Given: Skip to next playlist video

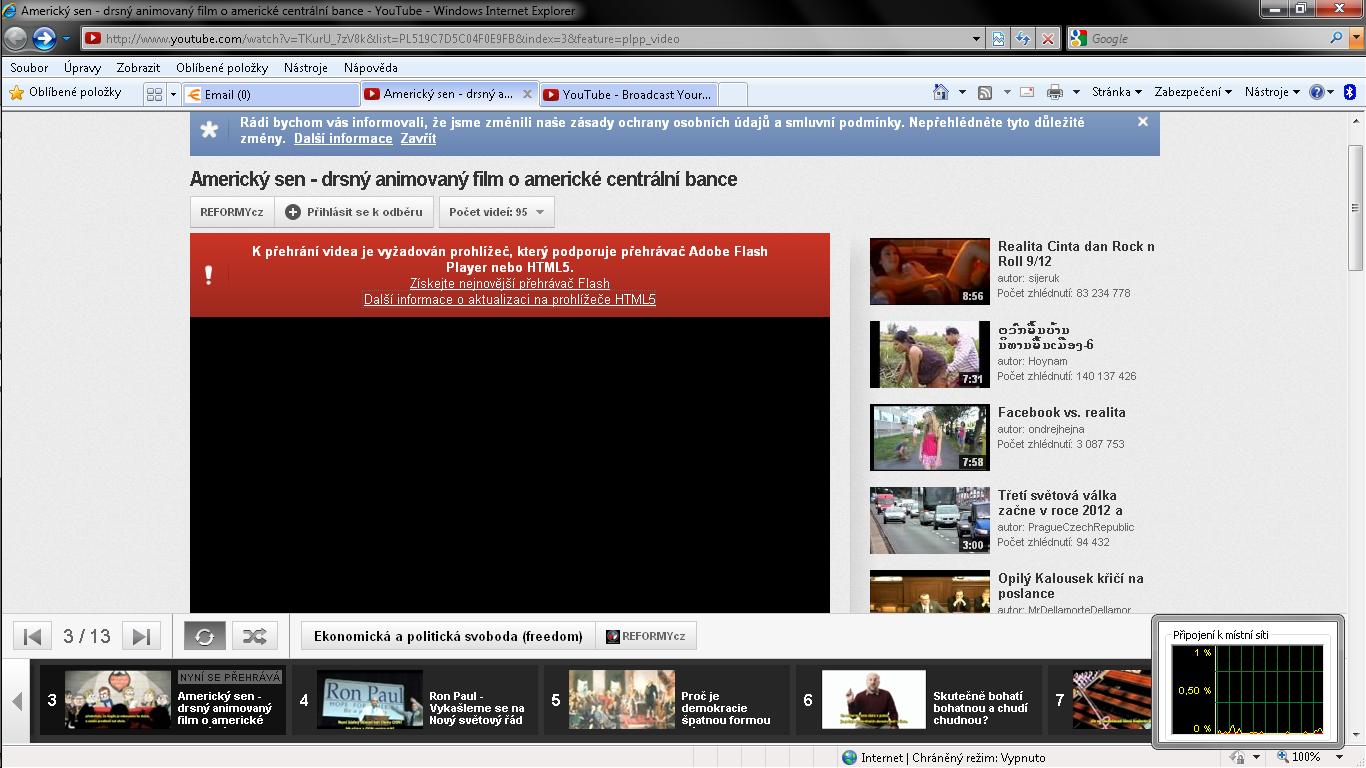Looking at the screenshot, I should (x=141, y=636).
